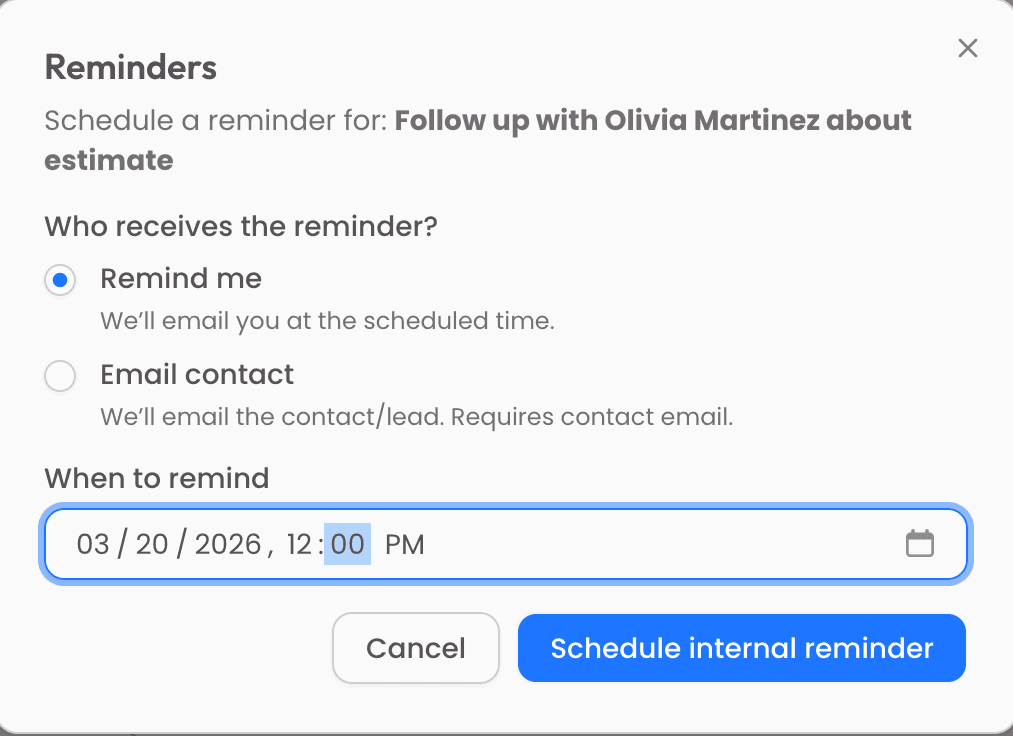1013x736 pixels.
Task: Open the calendar picker icon
Action: (920, 543)
